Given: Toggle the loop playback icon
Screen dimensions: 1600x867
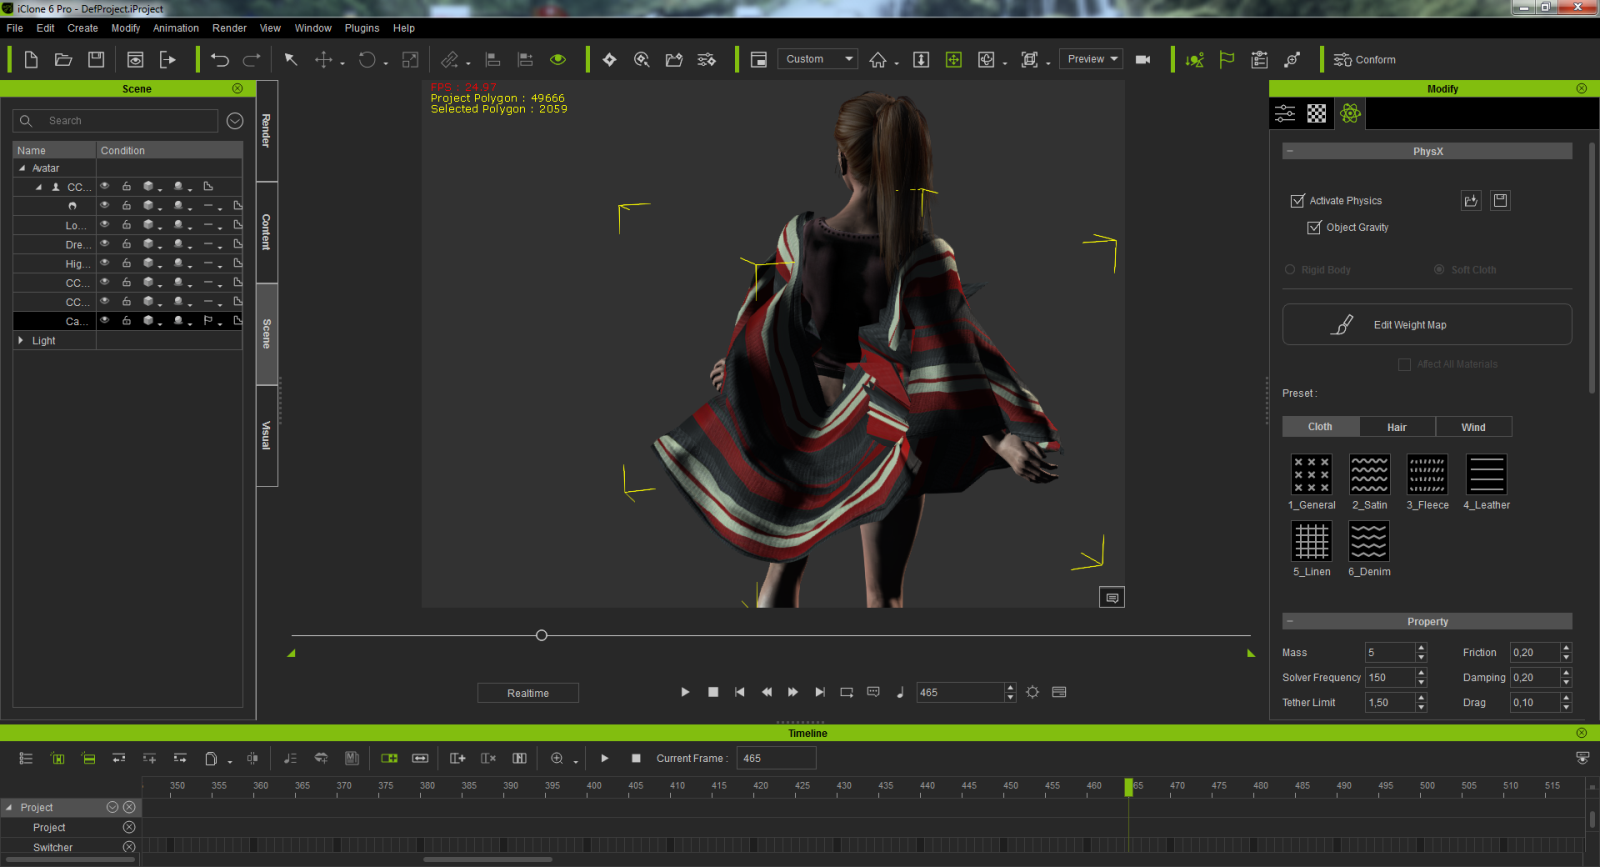Looking at the screenshot, I should [x=847, y=692].
